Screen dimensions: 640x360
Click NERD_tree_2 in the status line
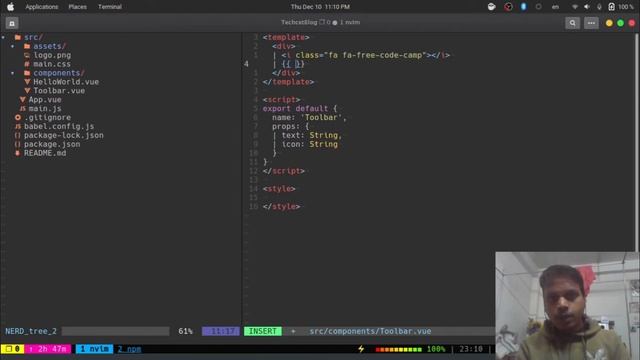[31, 331]
